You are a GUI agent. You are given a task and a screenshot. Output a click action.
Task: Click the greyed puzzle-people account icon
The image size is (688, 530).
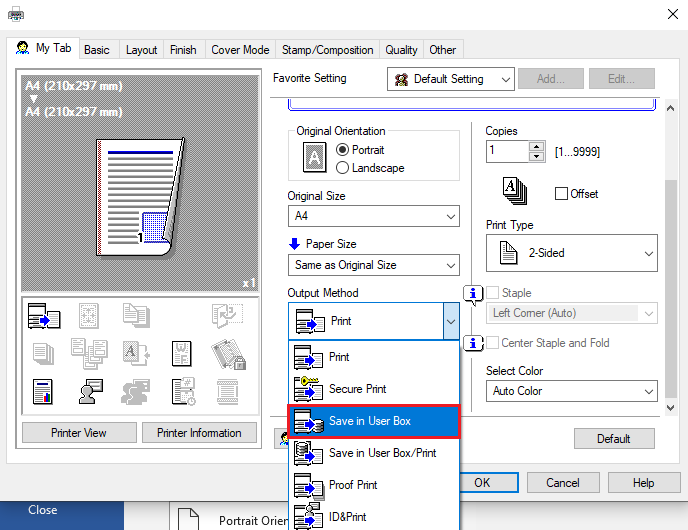click(136, 391)
